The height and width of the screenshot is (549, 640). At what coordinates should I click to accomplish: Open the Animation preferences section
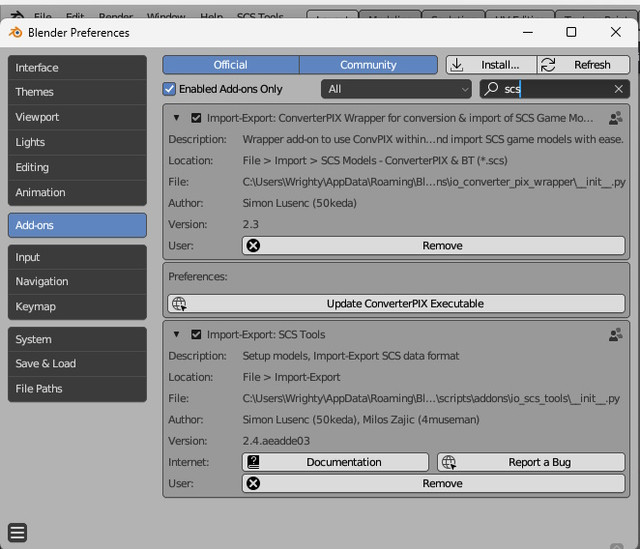pos(77,192)
